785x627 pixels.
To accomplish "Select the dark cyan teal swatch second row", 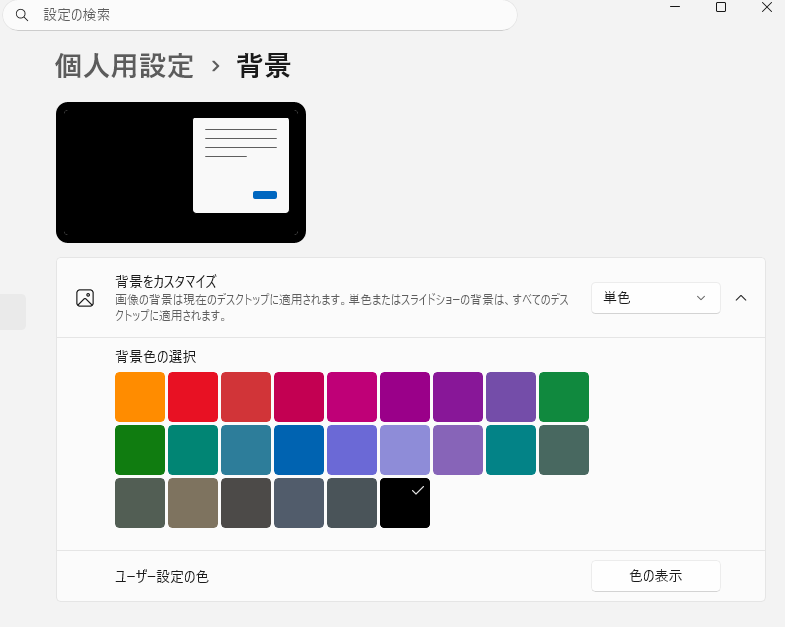I will (x=511, y=450).
